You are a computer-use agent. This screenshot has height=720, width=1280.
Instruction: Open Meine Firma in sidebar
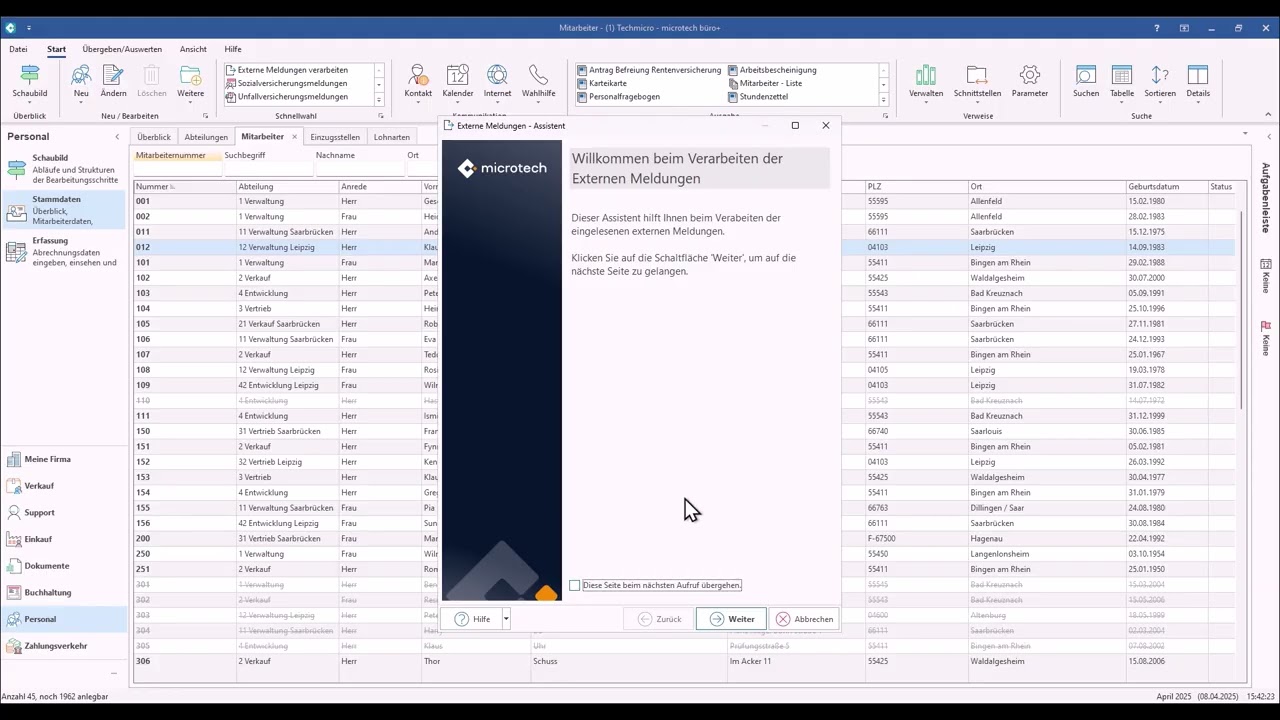tap(64, 459)
